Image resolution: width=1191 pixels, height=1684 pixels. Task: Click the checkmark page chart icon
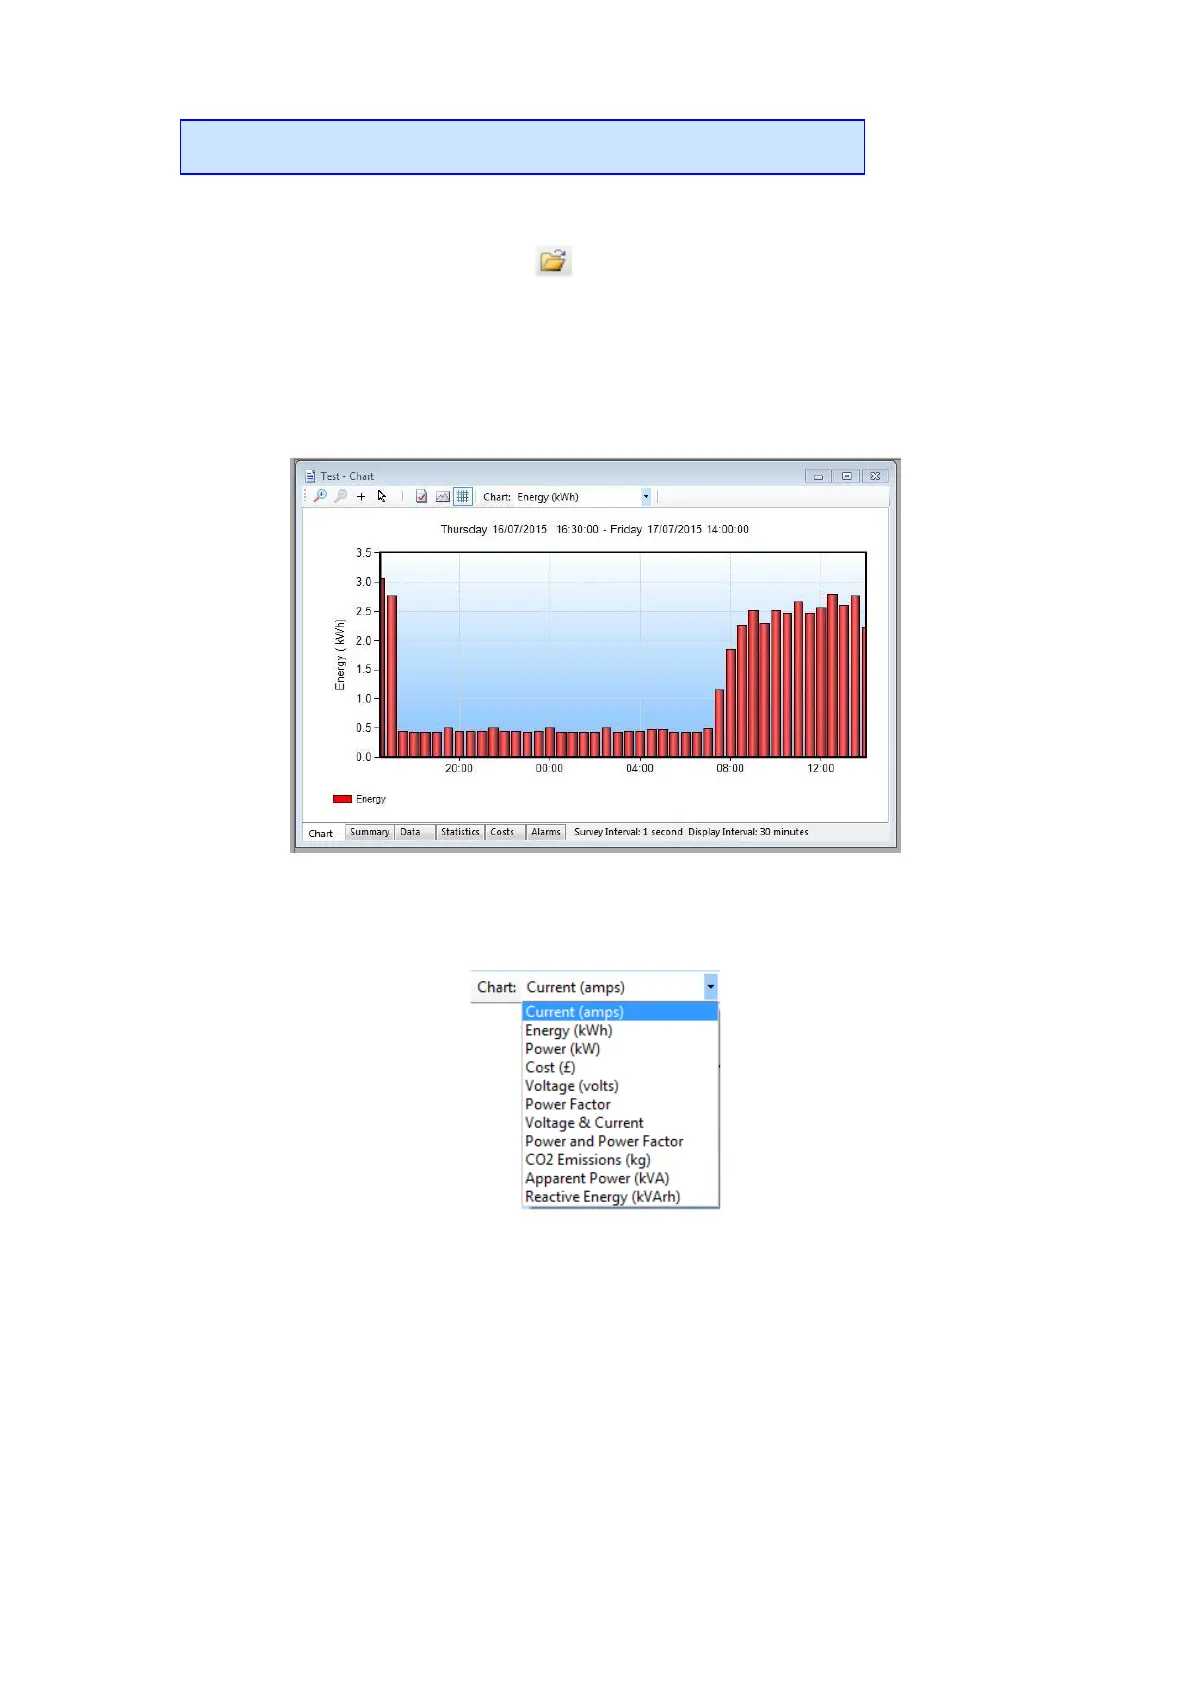click(422, 496)
